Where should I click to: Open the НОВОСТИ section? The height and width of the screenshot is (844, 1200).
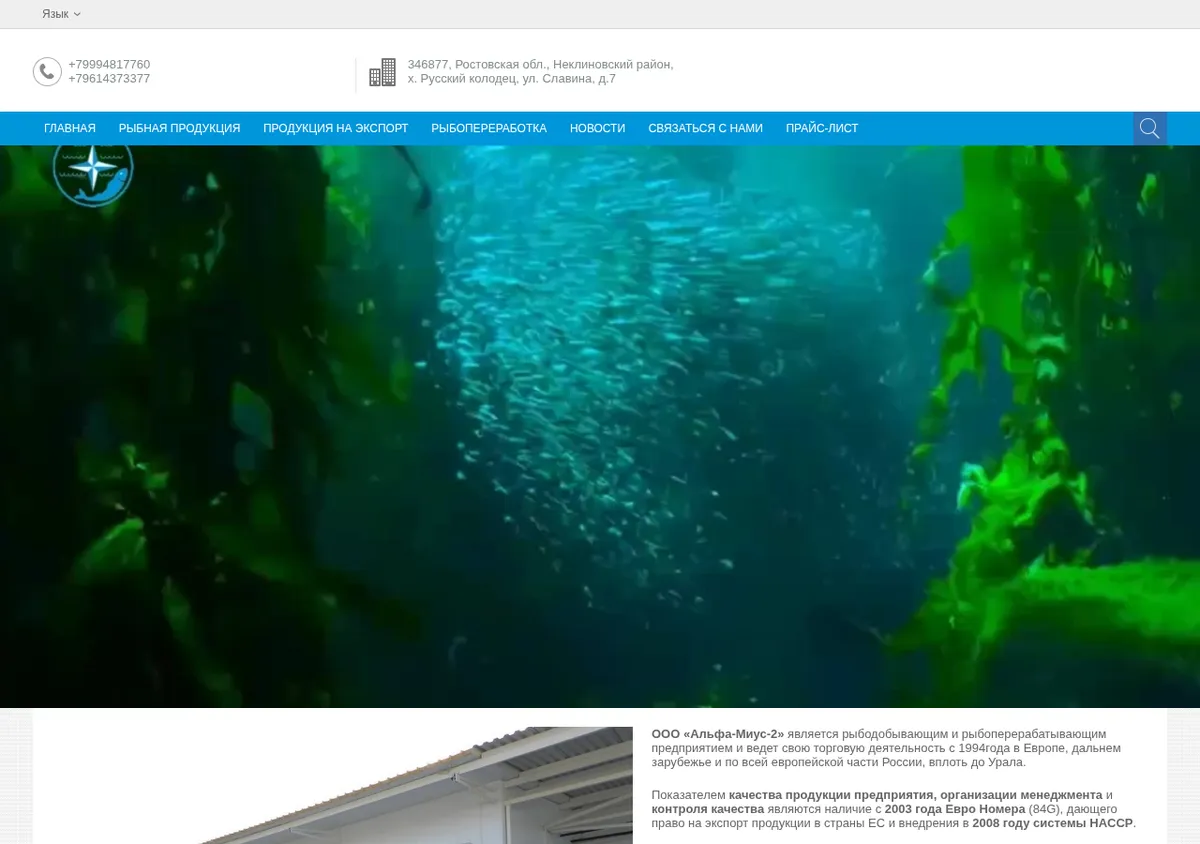[x=597, y=128]
